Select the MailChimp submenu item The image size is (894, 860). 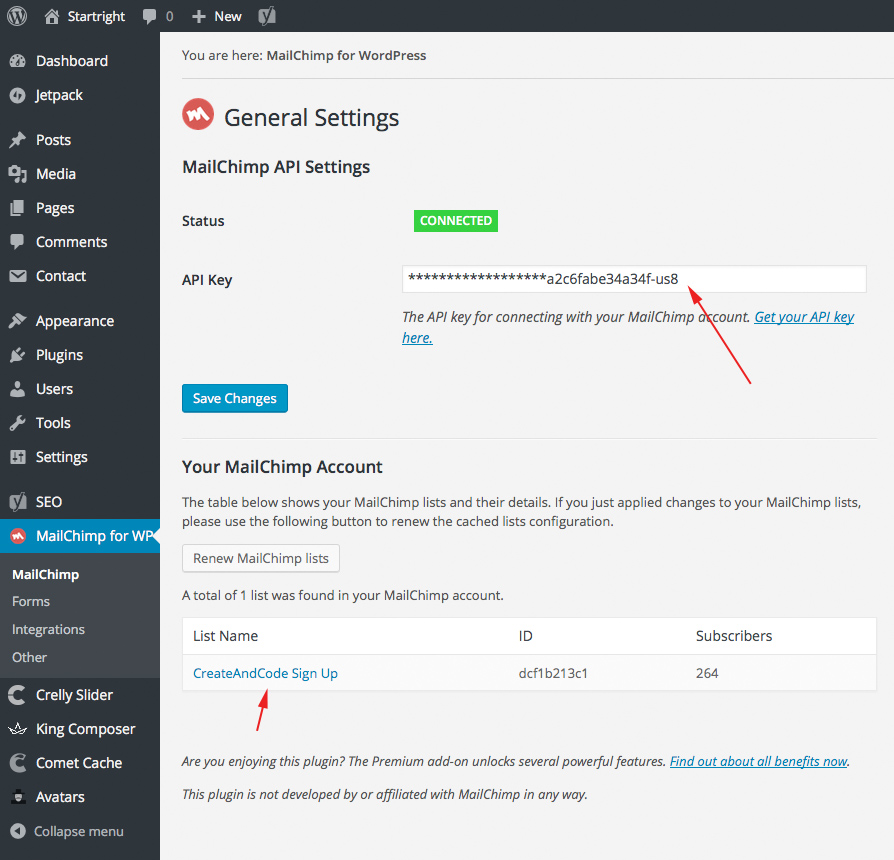(46, 574)
